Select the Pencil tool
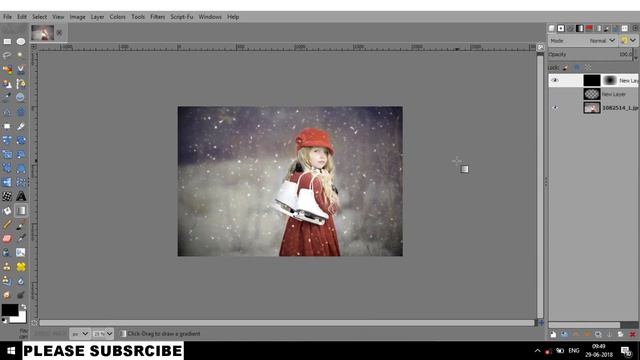 click(7, 224)
